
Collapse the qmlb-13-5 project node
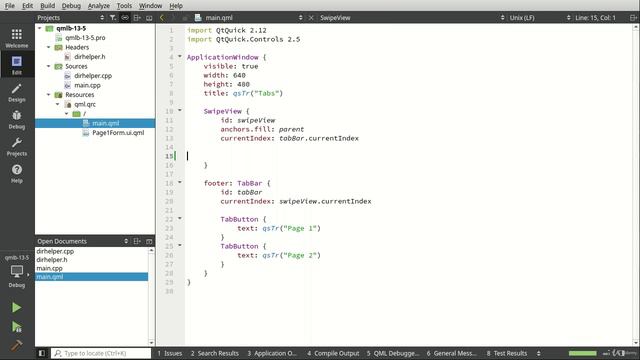pos(40,28)
